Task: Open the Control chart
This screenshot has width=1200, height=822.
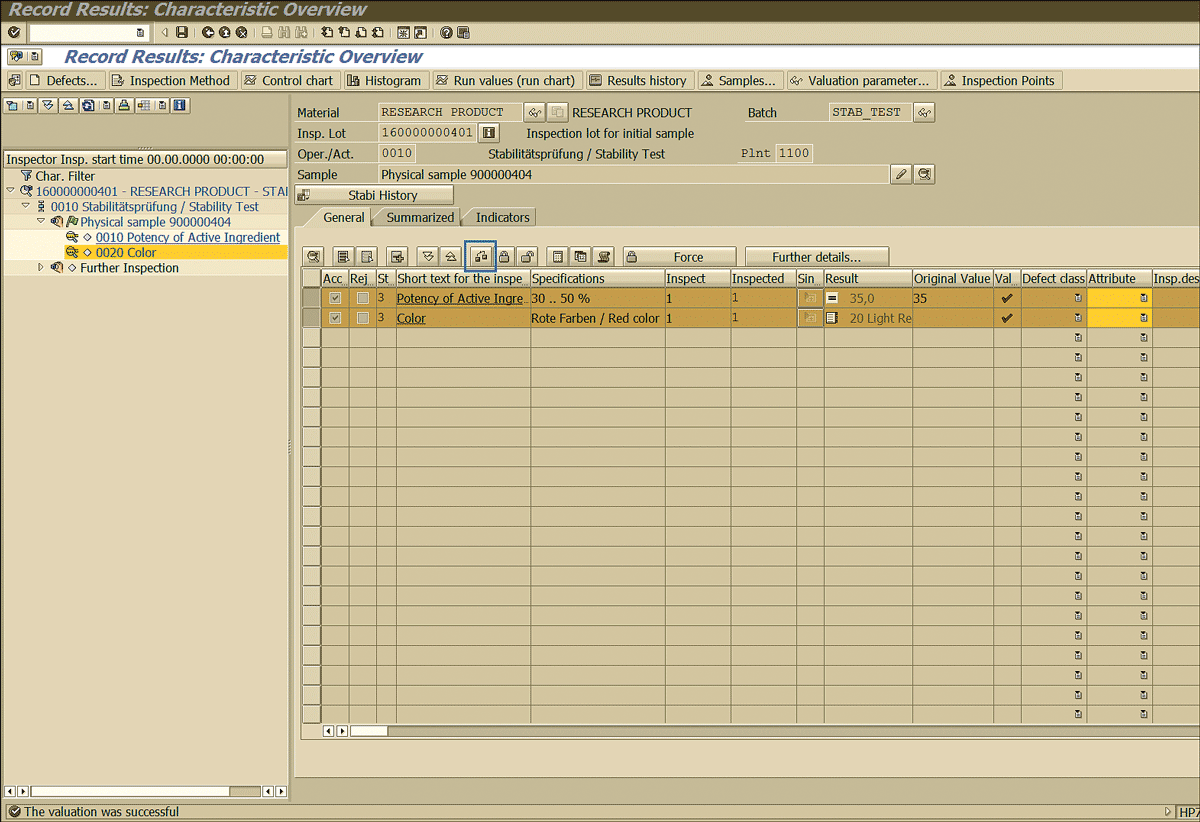Action: pos(289,81)
